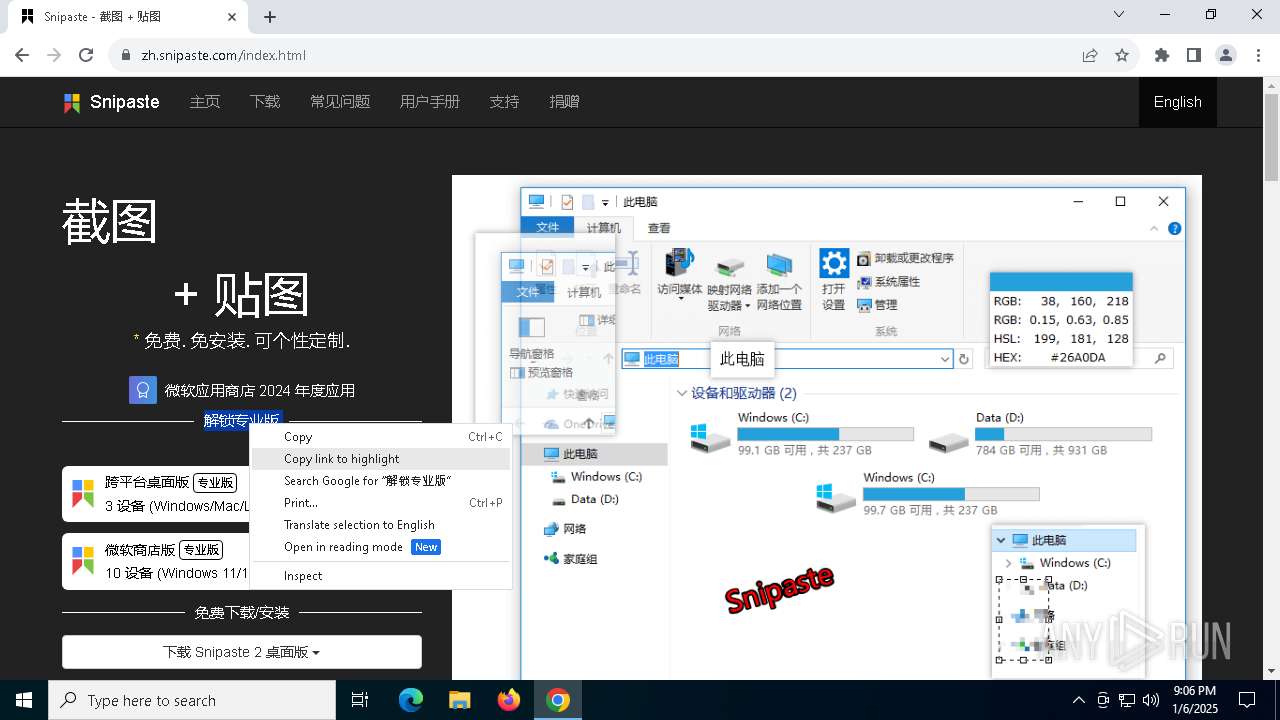The image size is (1280, 720).
Task: Click the Snipaste demo screenshot image
Action: tap(826, 428)
